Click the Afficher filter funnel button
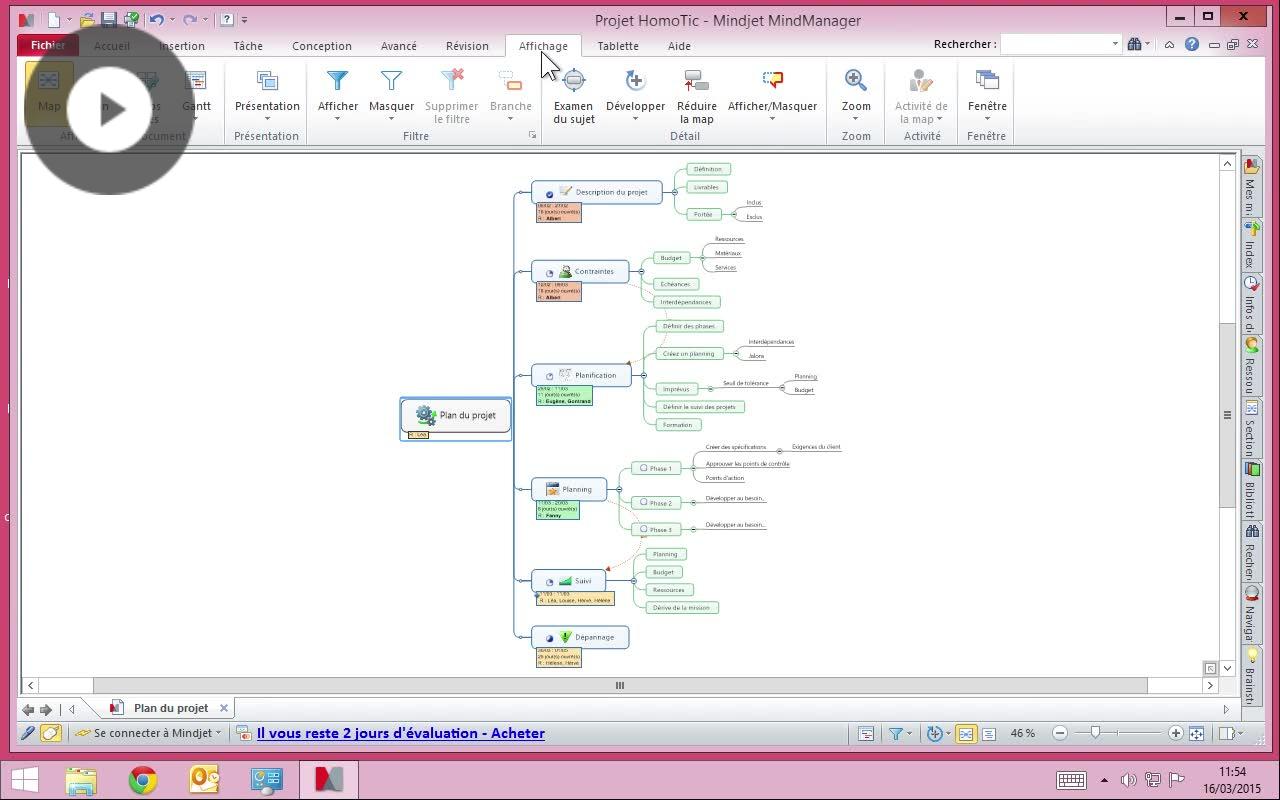 pyautogui.click(x=338, y=92)
